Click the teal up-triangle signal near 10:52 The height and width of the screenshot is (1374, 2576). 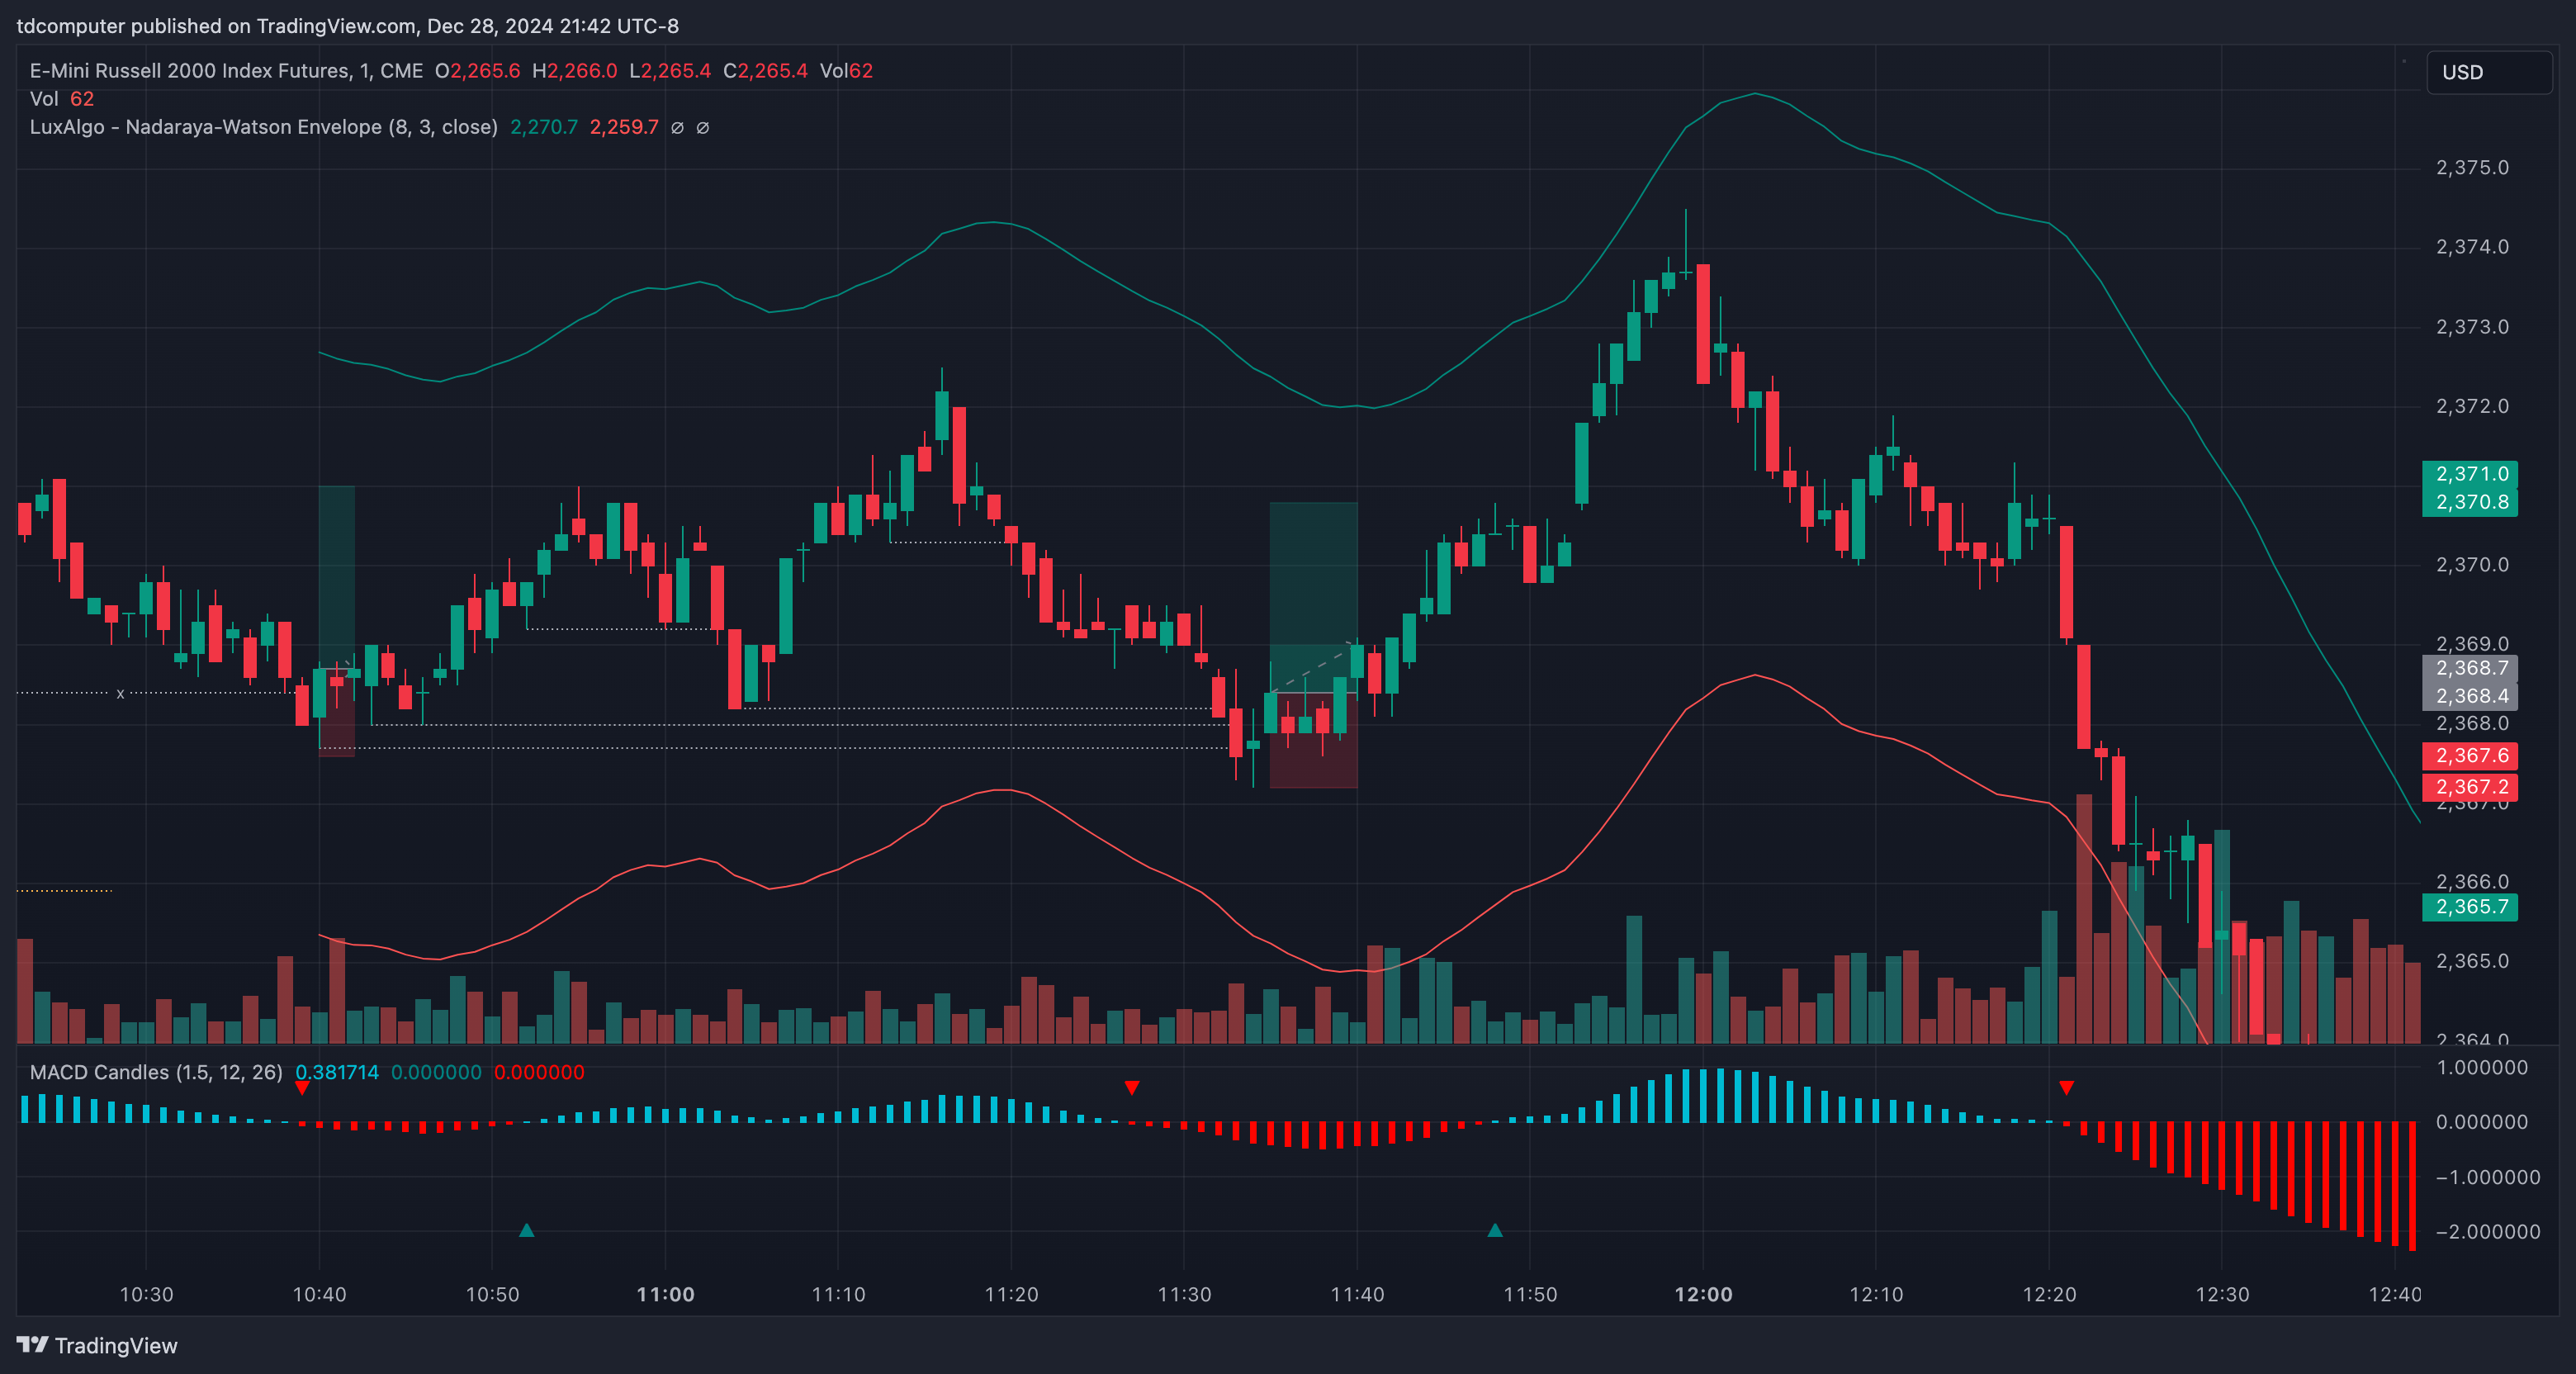pos(527,1230)
